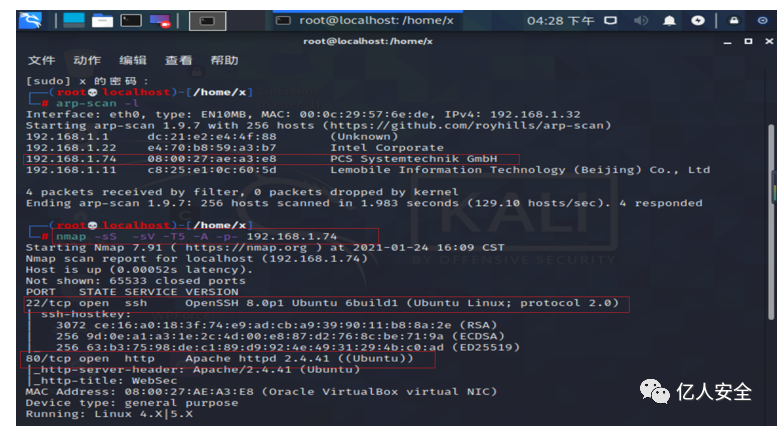Open the 帮助 menu
The width and height of the screenshot is (777, 426).
click(224, 60)
